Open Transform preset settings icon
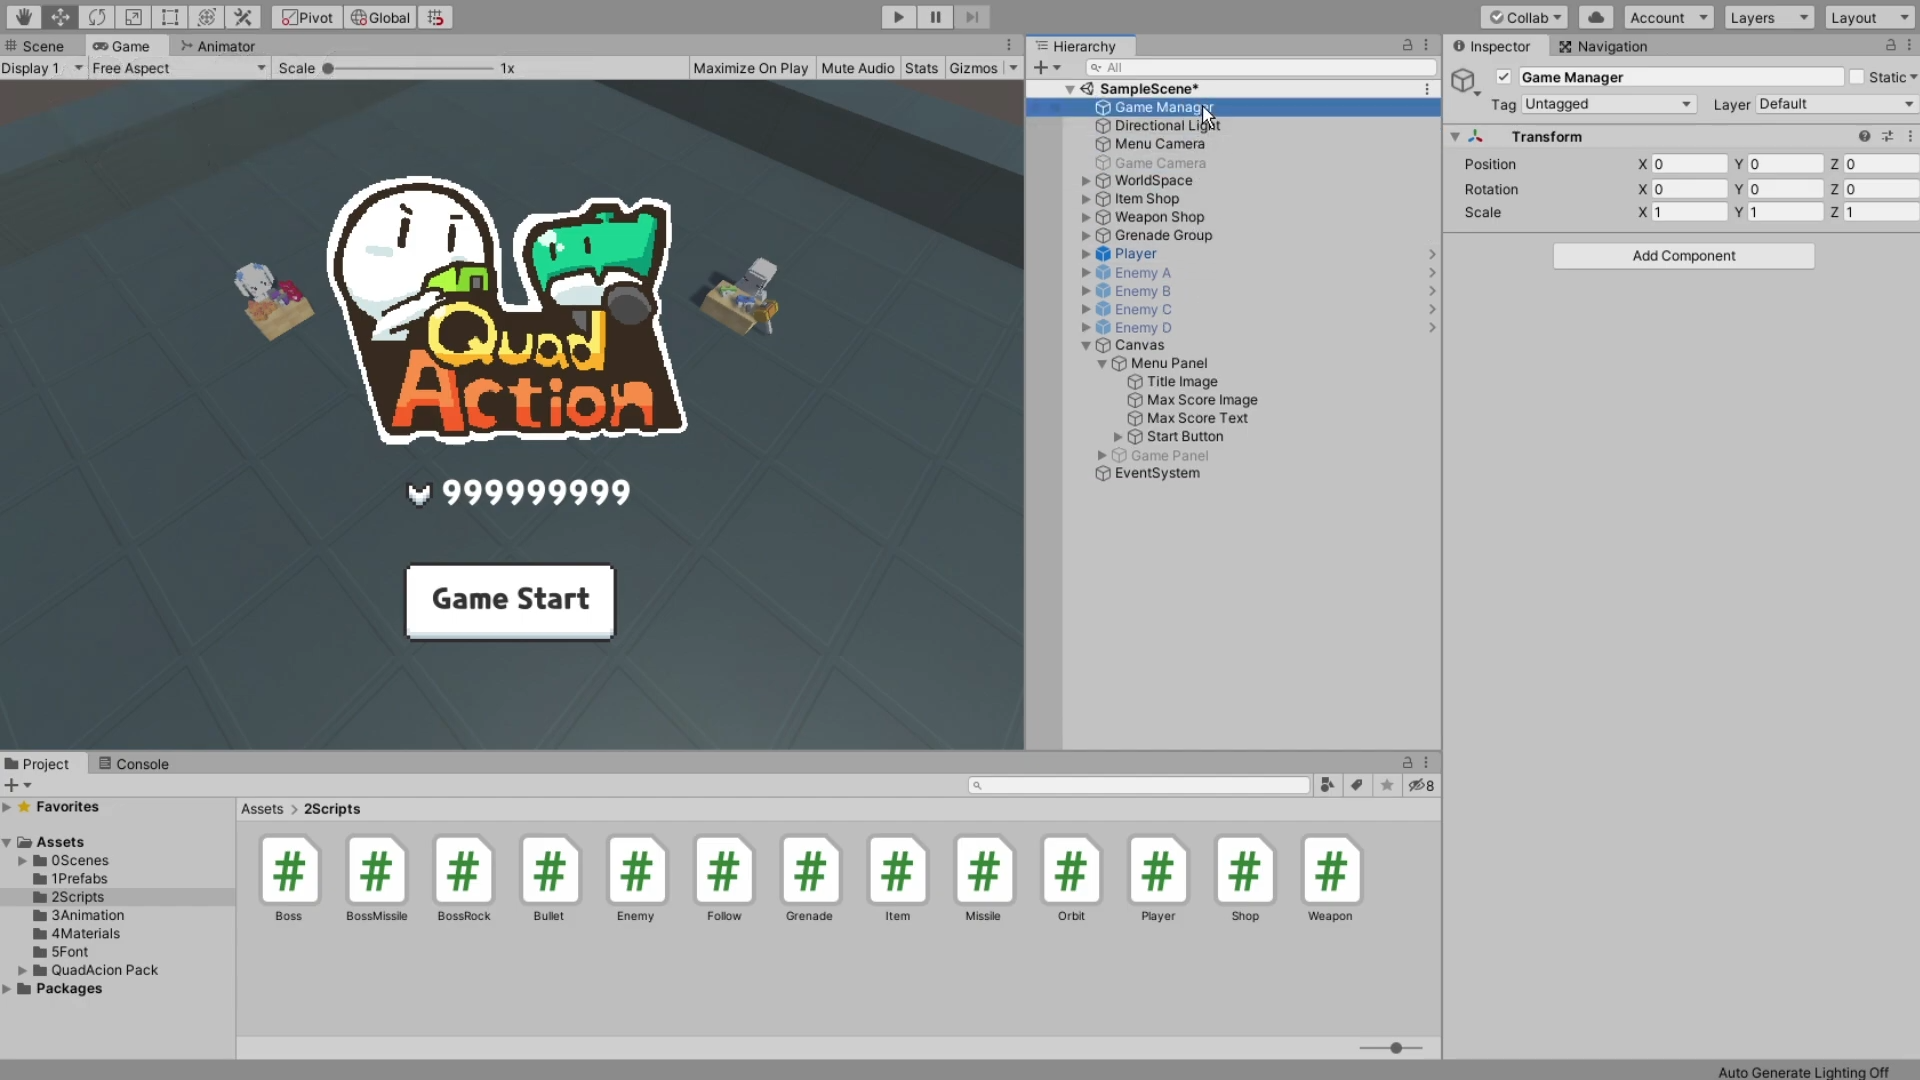Image resolution: width=1920 pixels, height=1080 pixels. tap(1887, 136)
